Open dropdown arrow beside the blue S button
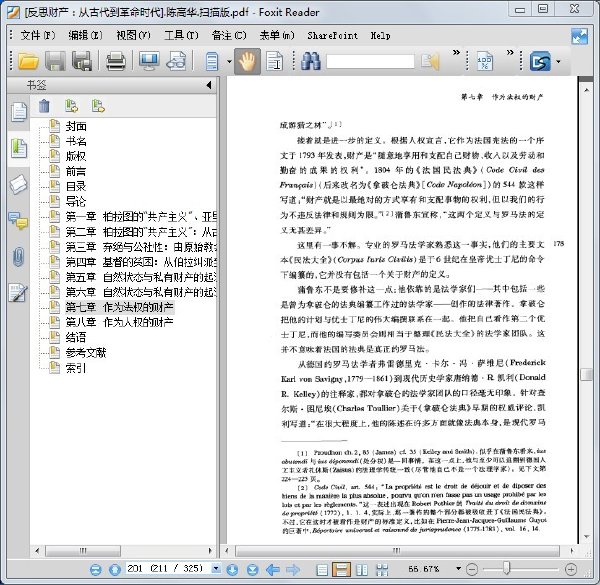This screenshot has height=585, width=600. click(558, 62)
